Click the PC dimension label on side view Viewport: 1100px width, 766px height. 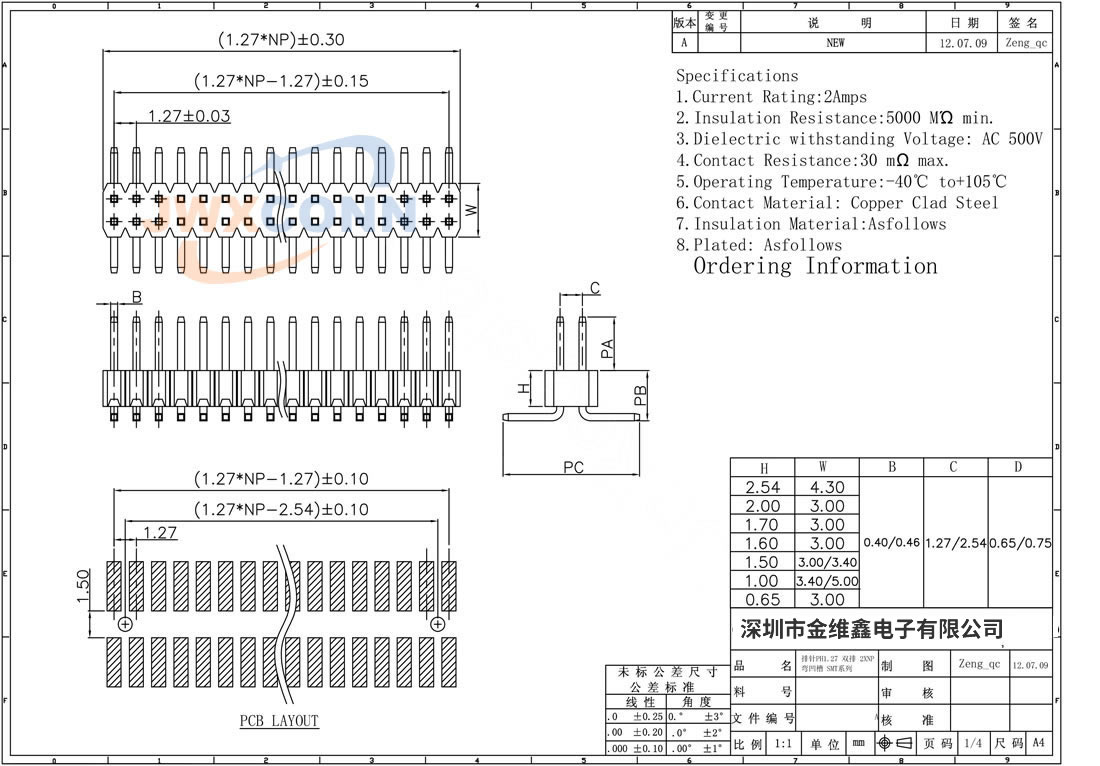[x=573, y=467]
